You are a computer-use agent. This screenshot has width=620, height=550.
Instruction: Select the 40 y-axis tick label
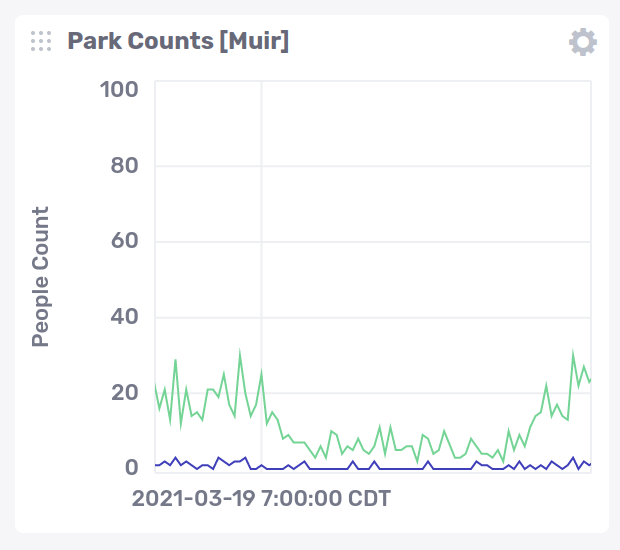click(x=124, y=317)
